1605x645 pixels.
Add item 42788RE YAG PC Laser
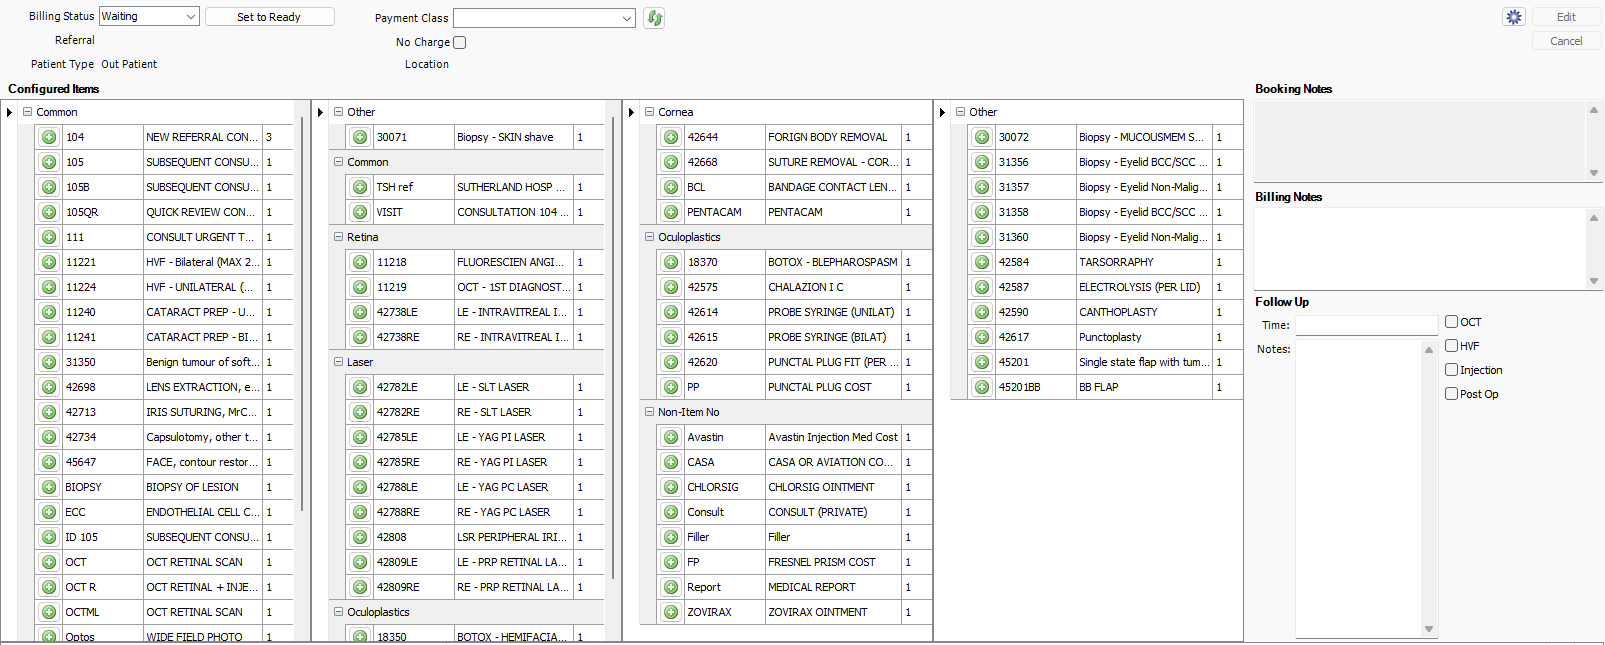click(360, 512)
